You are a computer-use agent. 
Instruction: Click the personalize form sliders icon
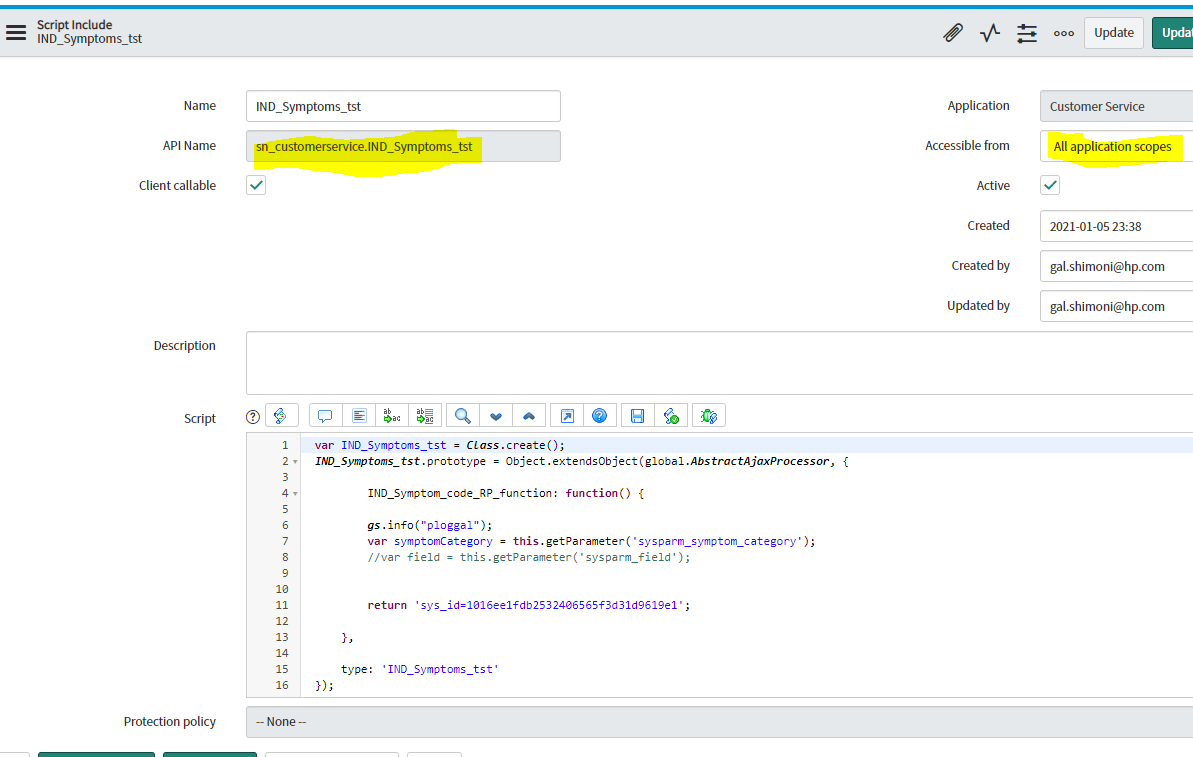[1027, 33]
